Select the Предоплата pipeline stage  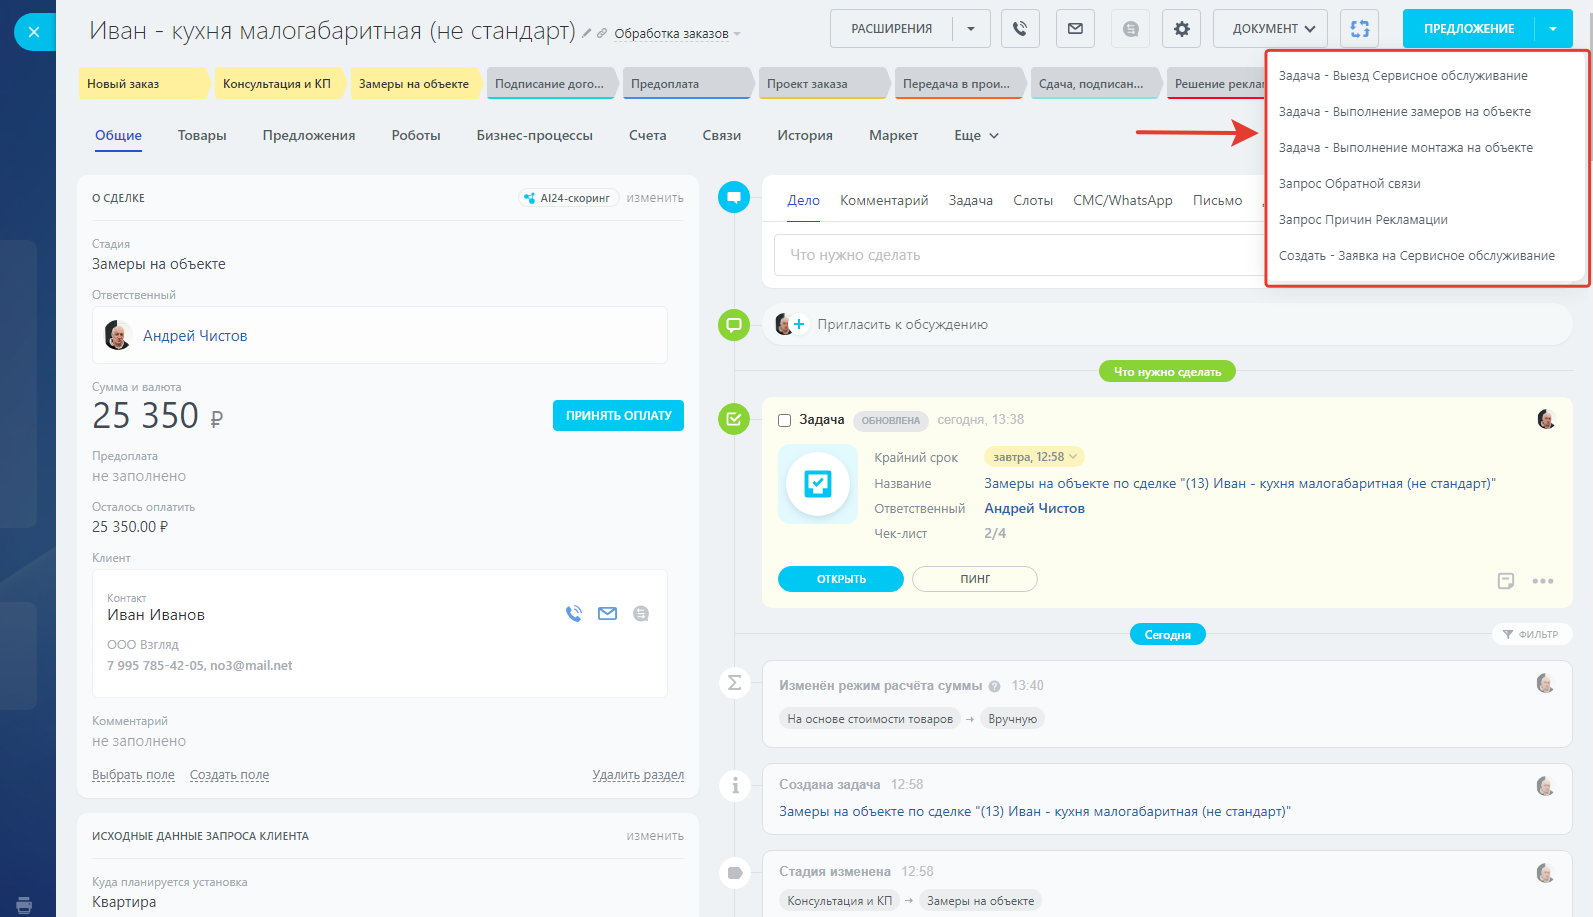[685, 84]
